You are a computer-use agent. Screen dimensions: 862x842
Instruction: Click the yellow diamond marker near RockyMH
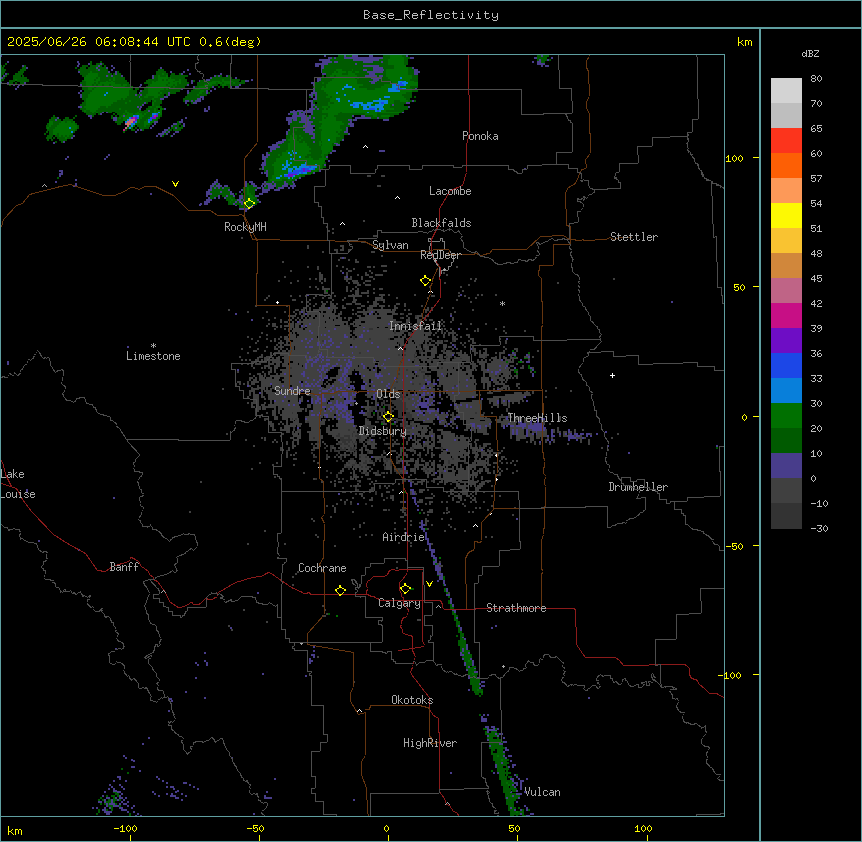(249, 204)
